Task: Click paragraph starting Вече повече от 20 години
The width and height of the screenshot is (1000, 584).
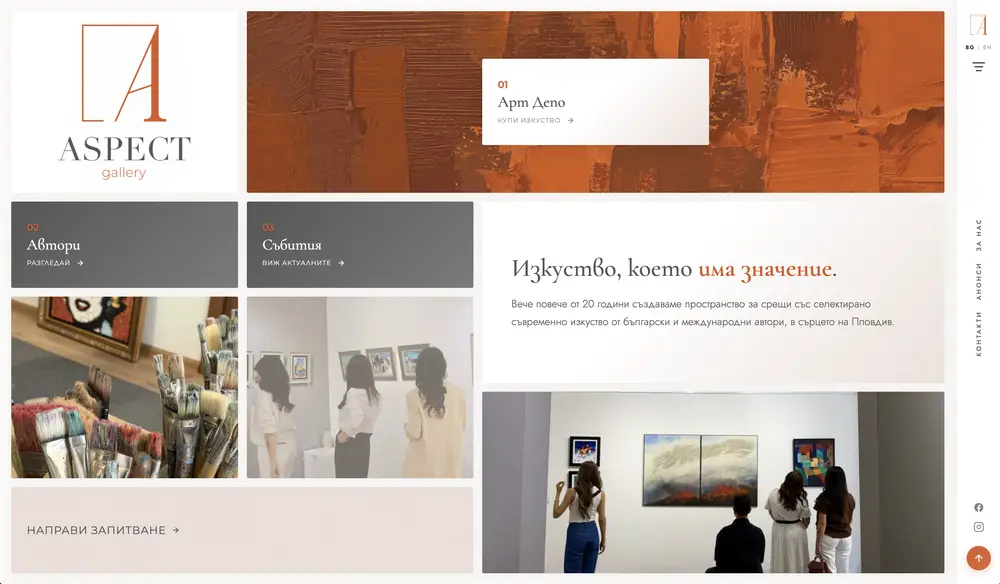Action: click(x=702, y=313)
